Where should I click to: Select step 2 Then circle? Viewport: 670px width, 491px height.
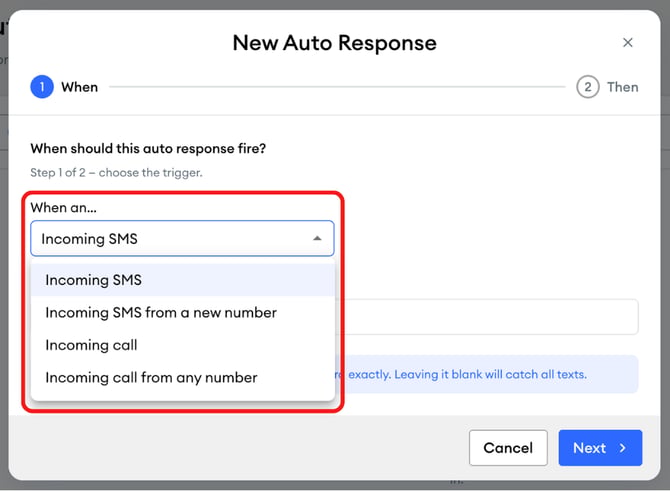pyautogui.click(x=588, y=87)
